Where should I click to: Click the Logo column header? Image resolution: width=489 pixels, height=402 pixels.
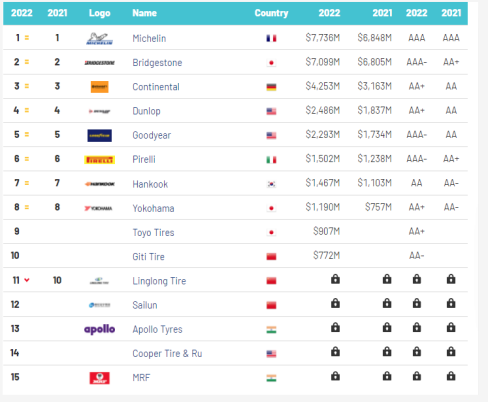pyautogui.click(x=99, y=13)
